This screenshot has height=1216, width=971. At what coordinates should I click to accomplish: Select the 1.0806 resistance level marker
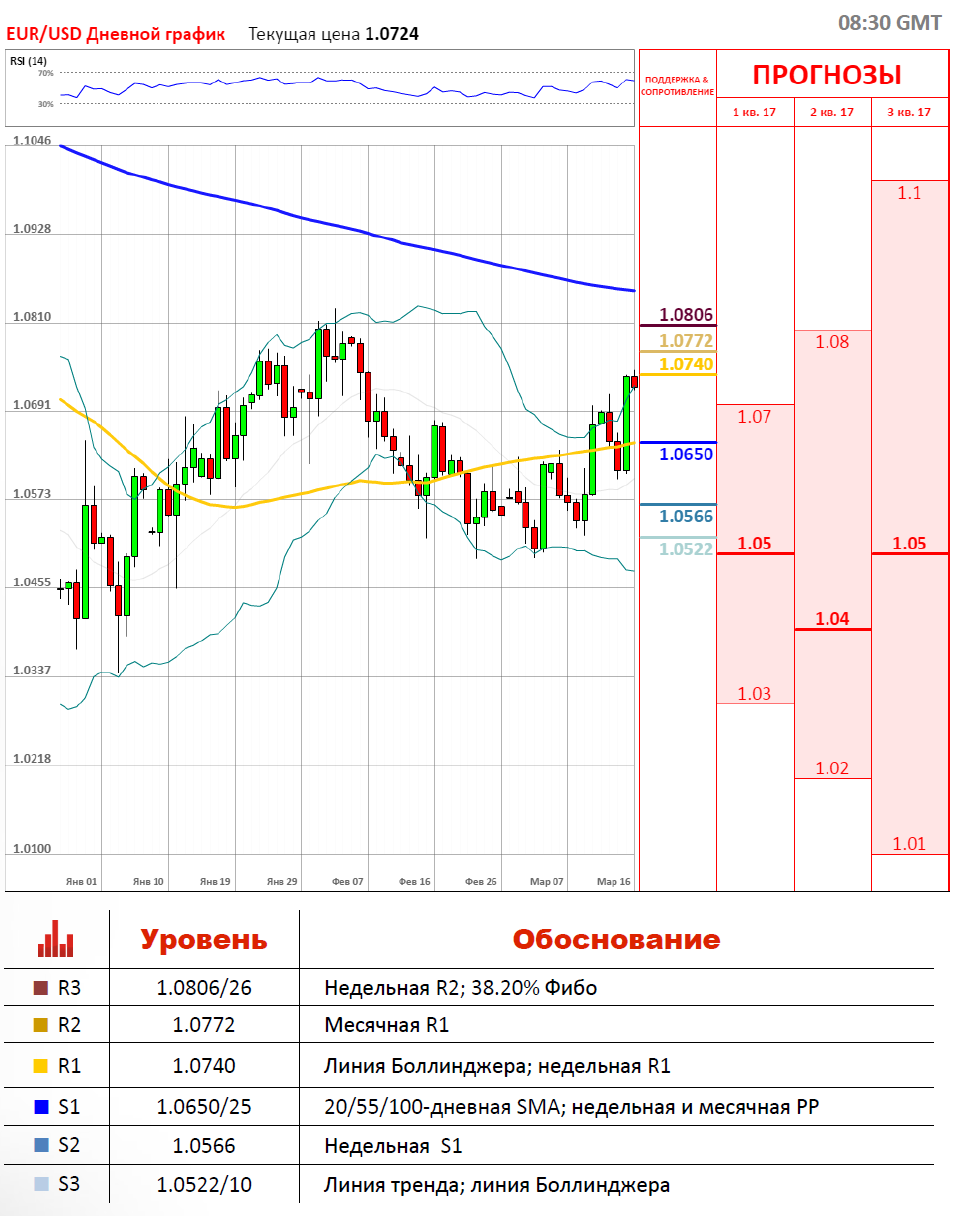pos(686,315)
